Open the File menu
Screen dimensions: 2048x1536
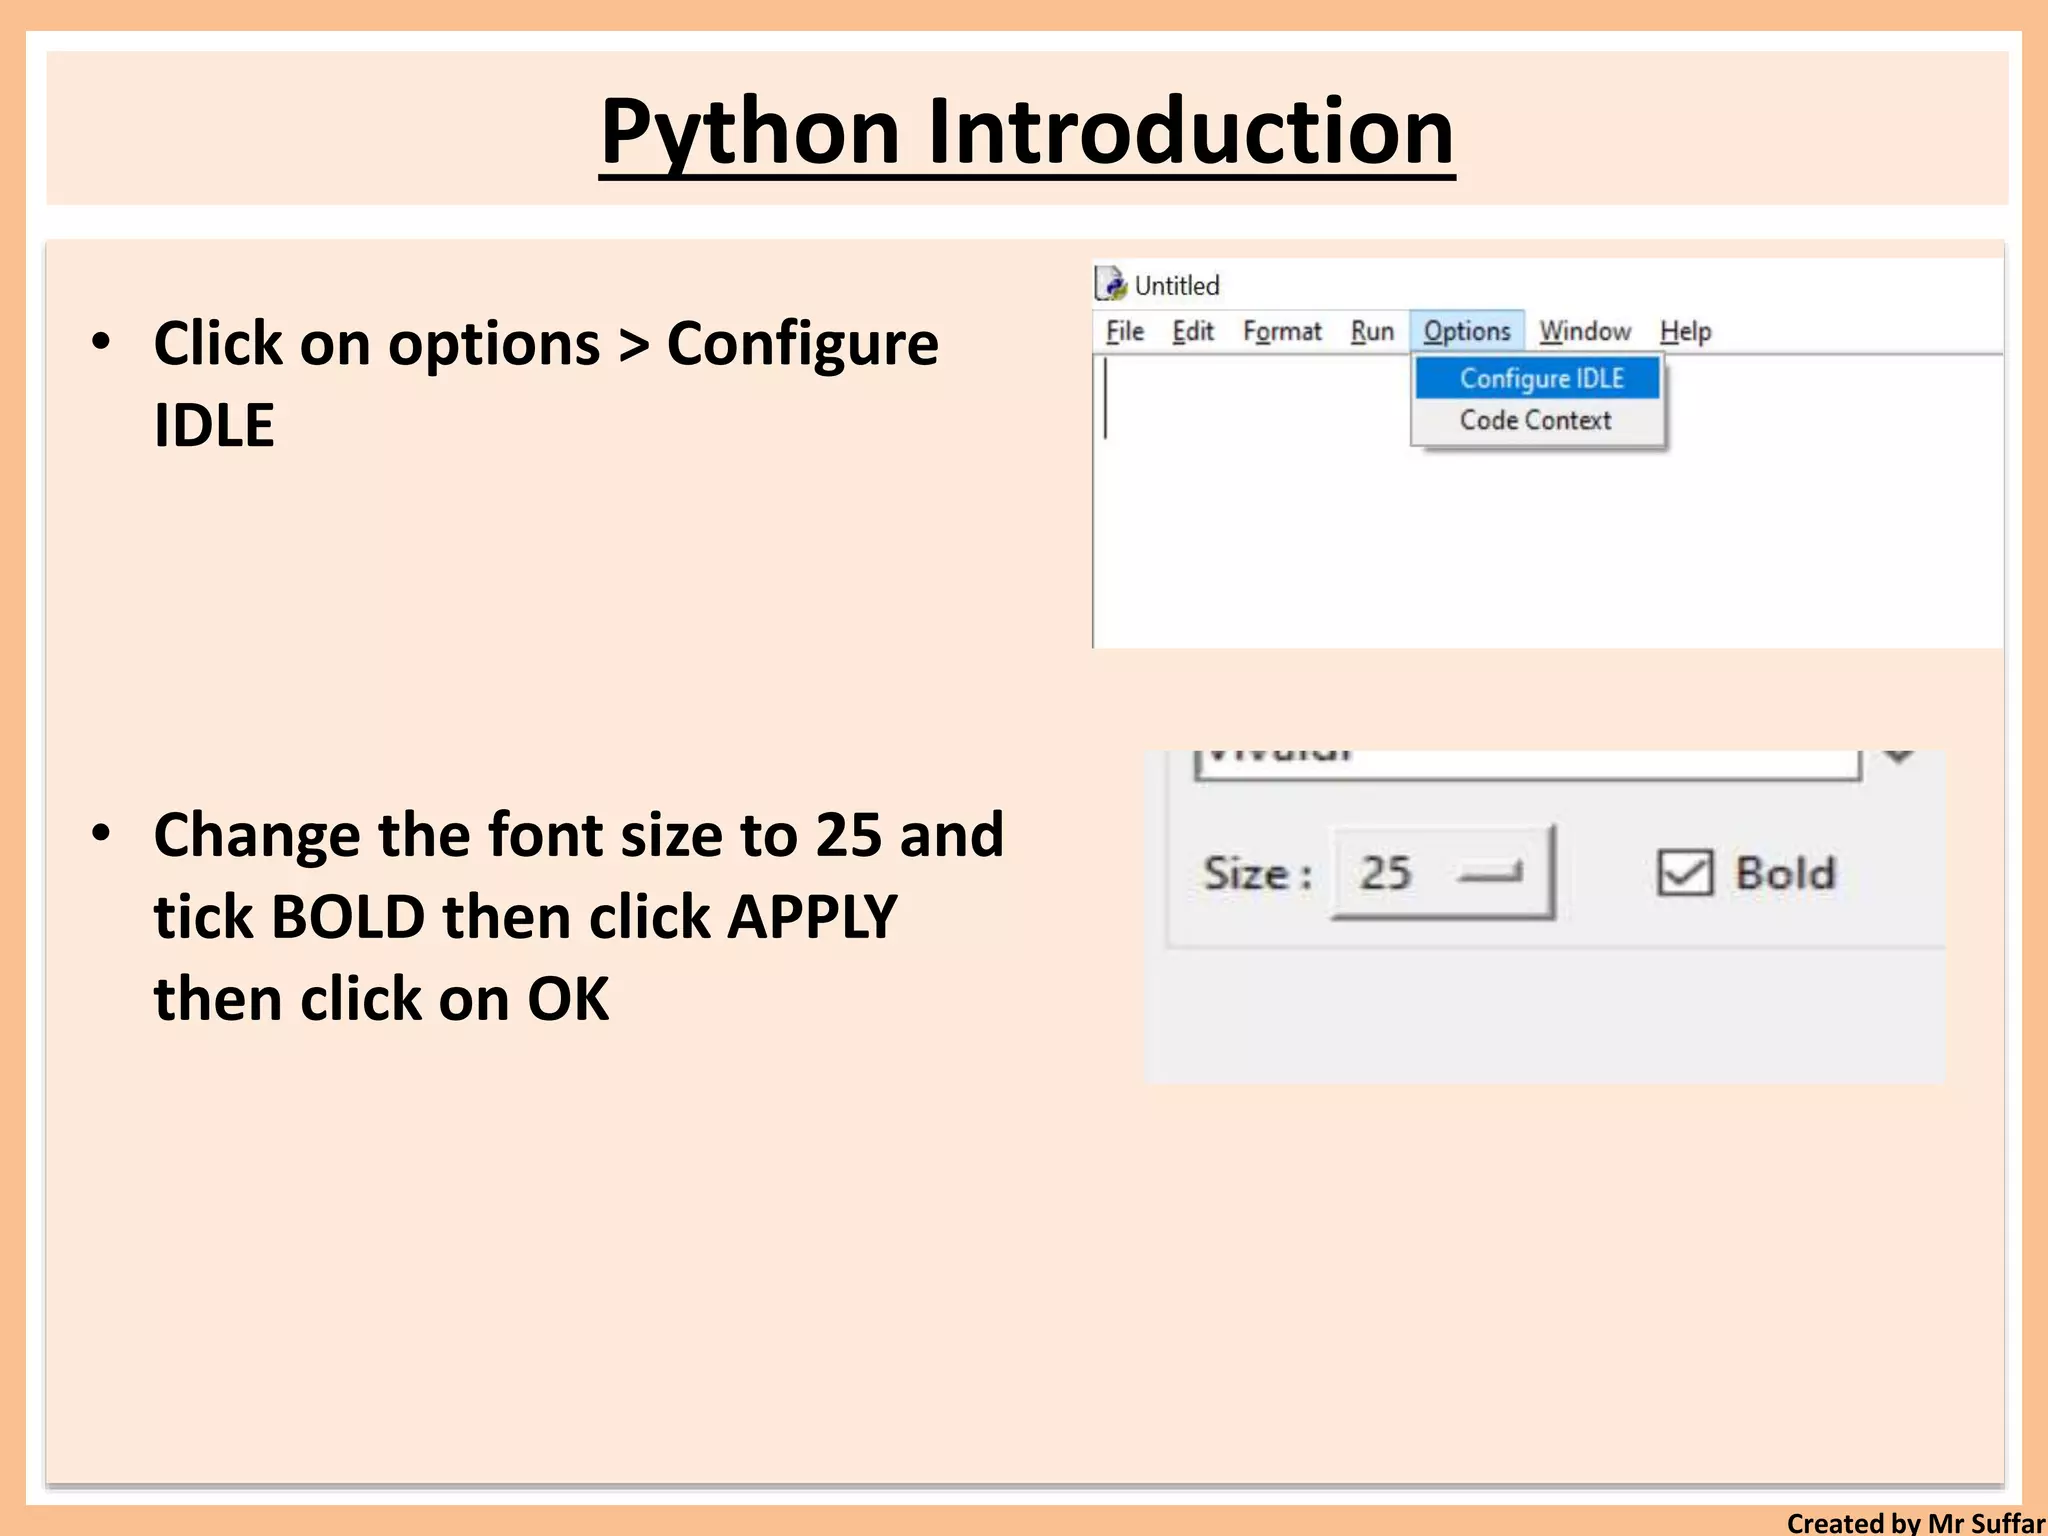pyautogui.click(x=1124, y=331)
